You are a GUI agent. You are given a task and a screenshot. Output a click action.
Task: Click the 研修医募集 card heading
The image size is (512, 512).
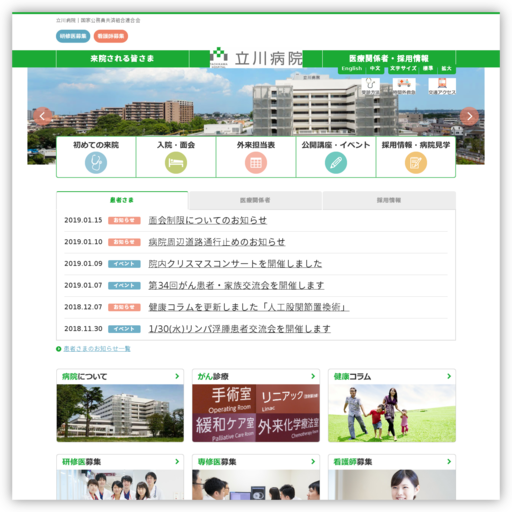coord(82,462)
